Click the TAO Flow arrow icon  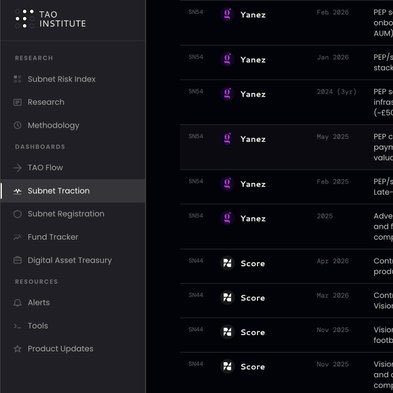click(x=17, y=168)
